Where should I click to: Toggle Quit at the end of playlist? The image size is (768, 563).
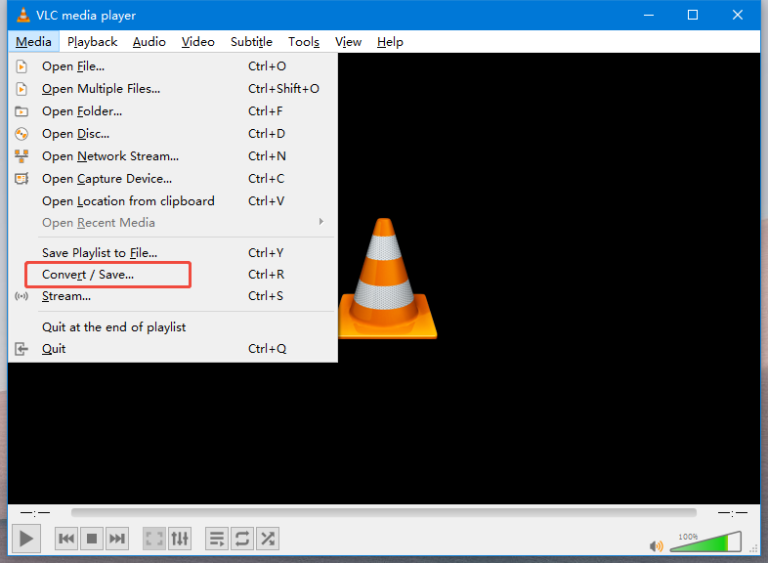tap(173, 327)
